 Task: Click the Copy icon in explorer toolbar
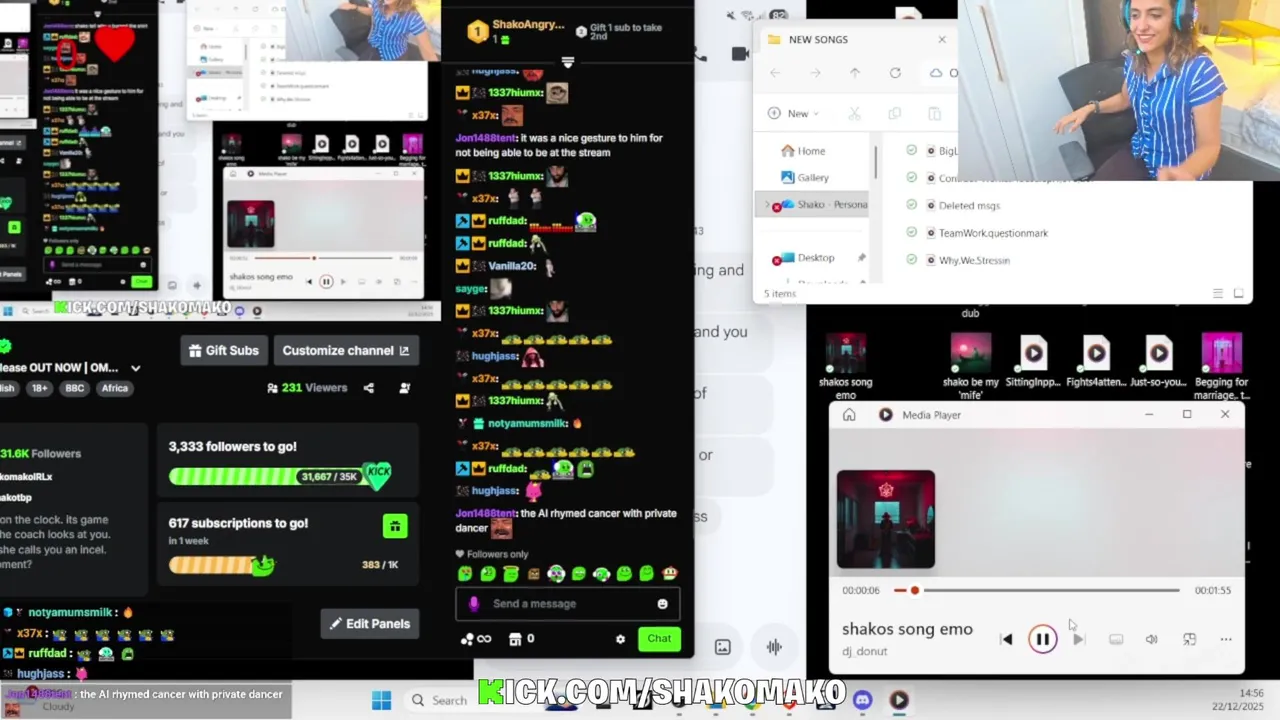[x=894, y=113]
